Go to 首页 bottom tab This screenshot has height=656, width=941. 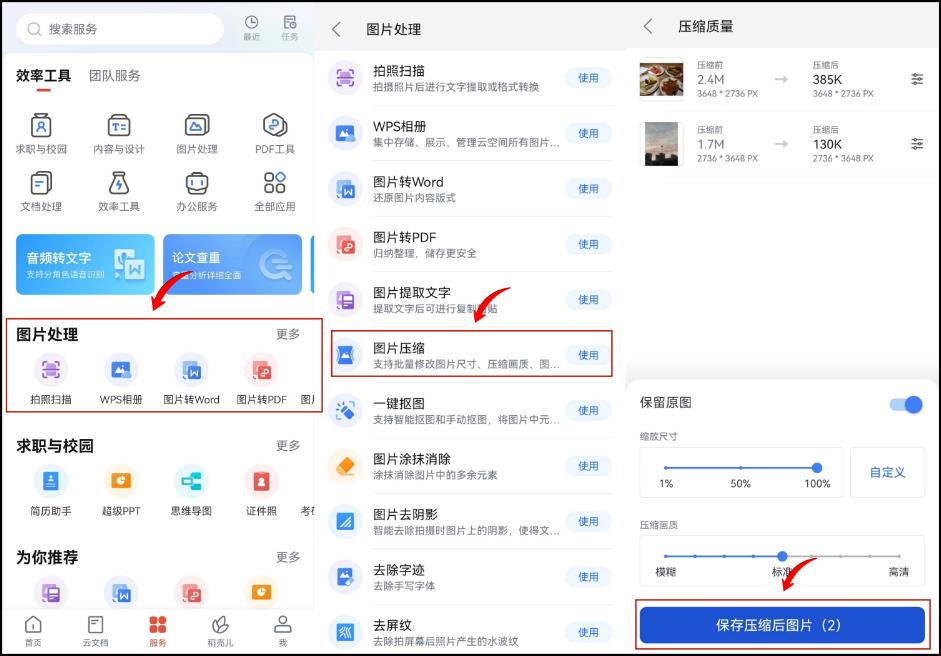click(33, 631)
